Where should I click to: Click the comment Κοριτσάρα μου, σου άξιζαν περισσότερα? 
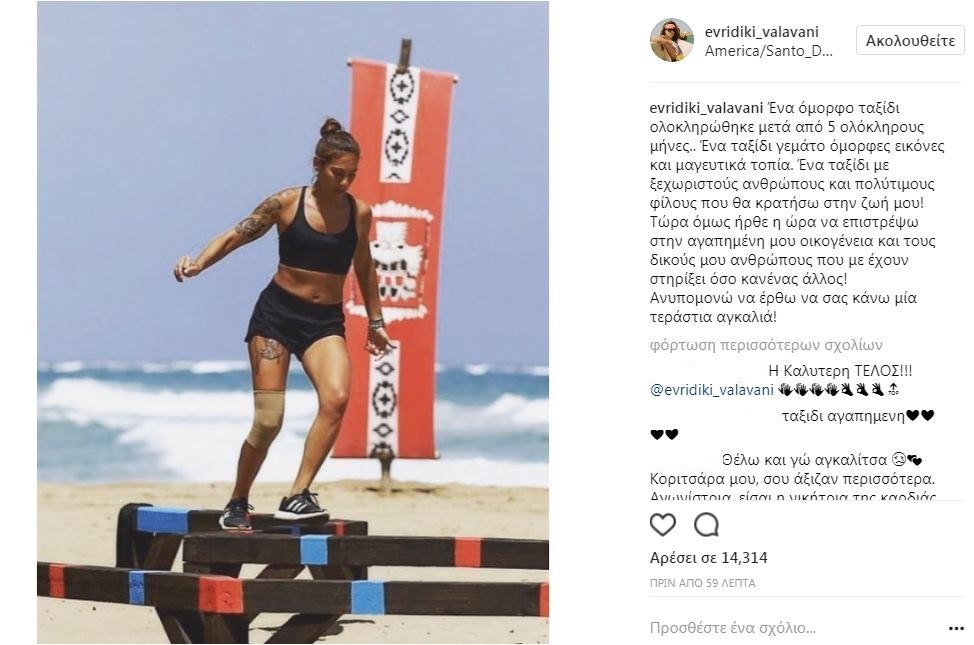click(x=793, y=480)
